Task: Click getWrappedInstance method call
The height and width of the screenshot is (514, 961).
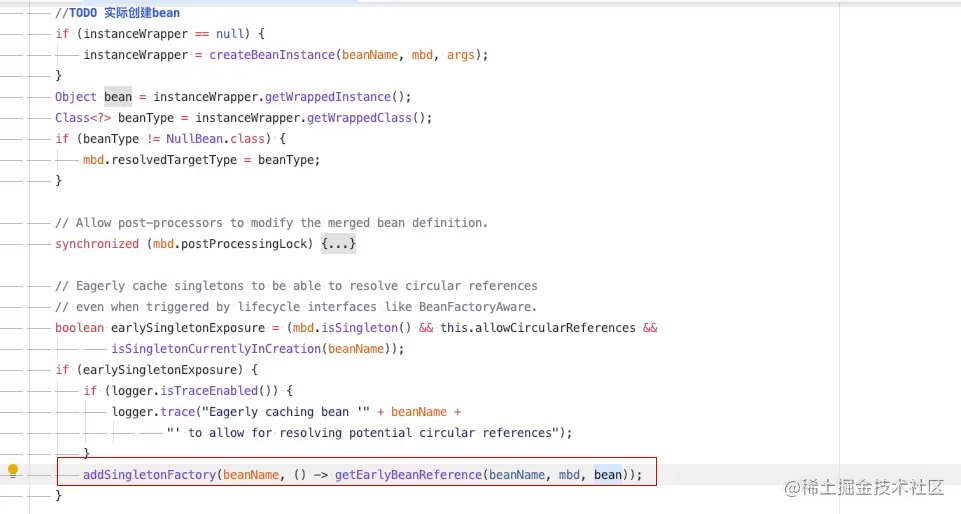Action: pyautogui.click(x=328, y=97)
